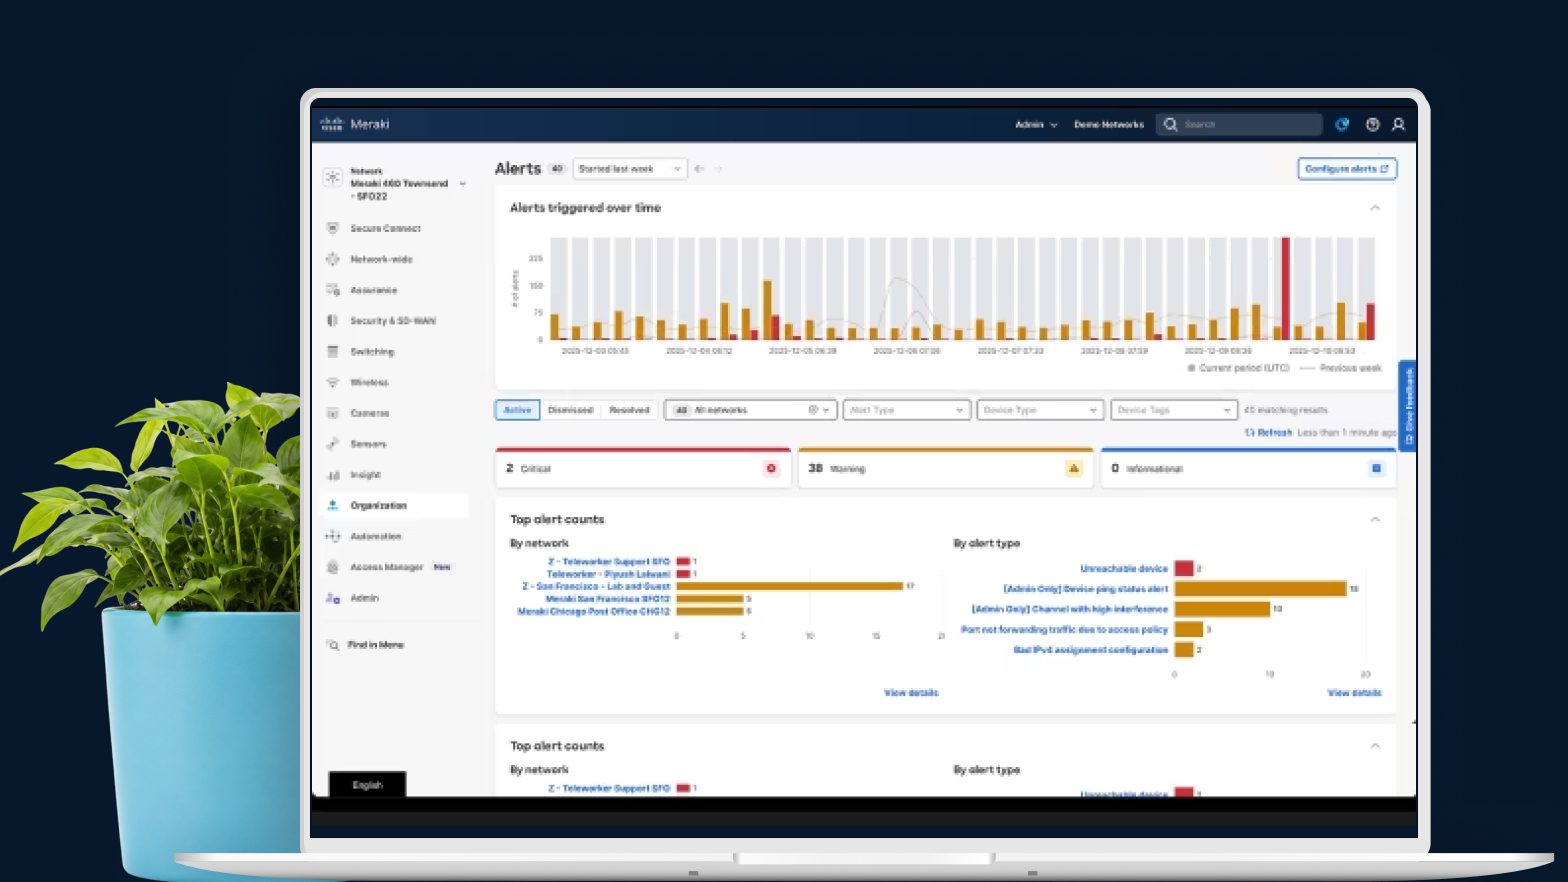Open the Access Manager icon
Screen dimensions: 1568x882
[333, 567]
